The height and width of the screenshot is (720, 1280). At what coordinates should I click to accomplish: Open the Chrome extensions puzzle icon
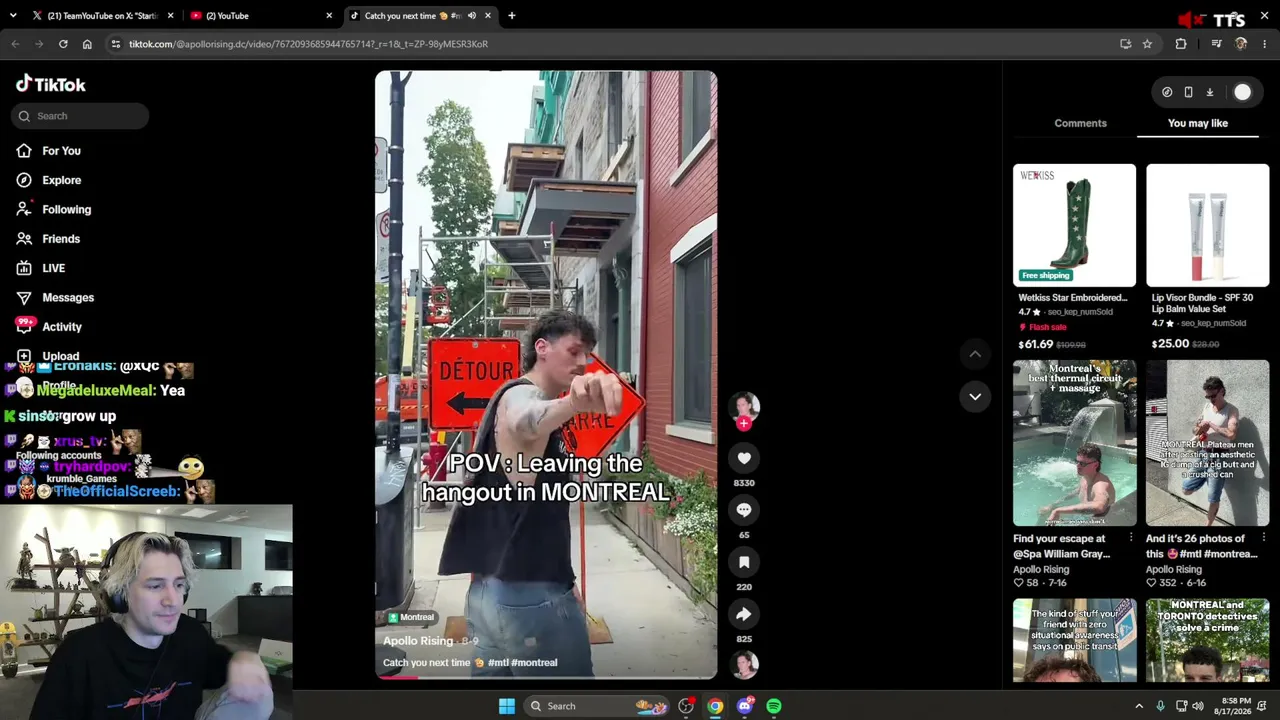click(1181, 44)
